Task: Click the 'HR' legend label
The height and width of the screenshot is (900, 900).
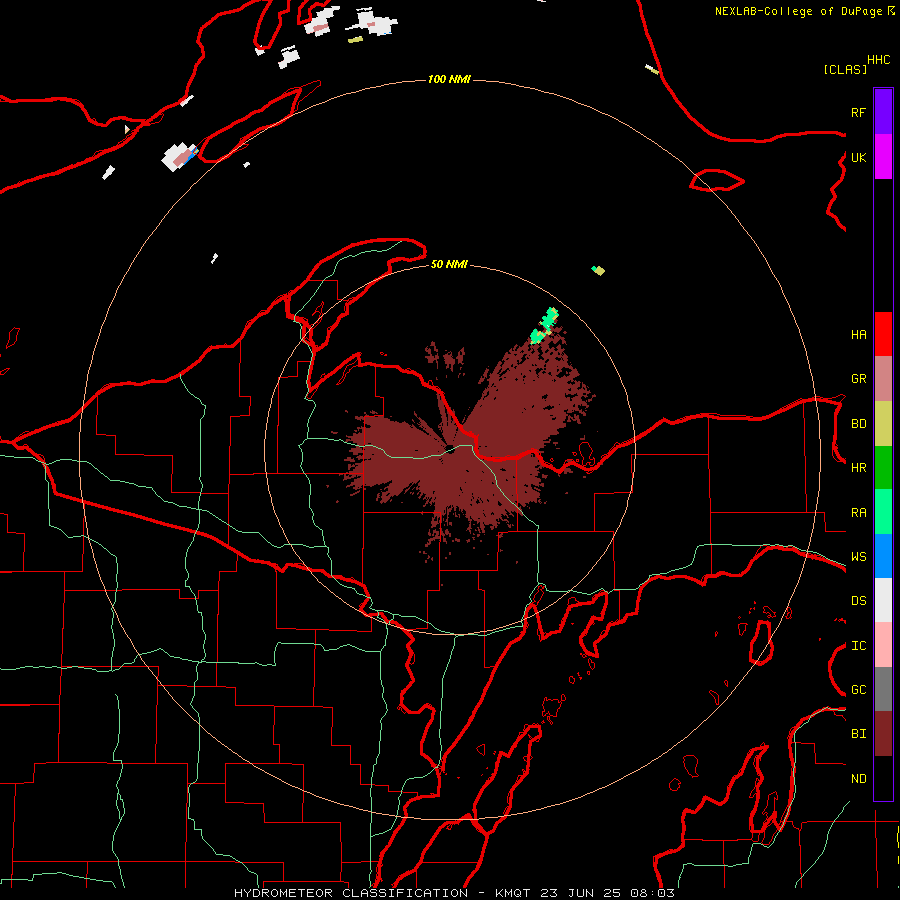Action: (858, 468)
